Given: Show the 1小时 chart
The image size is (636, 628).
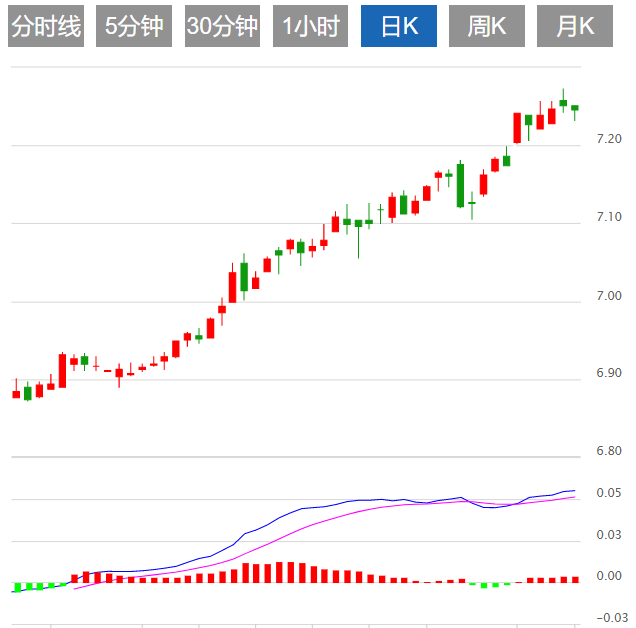Looking at the screenshot, I should 309,26.
